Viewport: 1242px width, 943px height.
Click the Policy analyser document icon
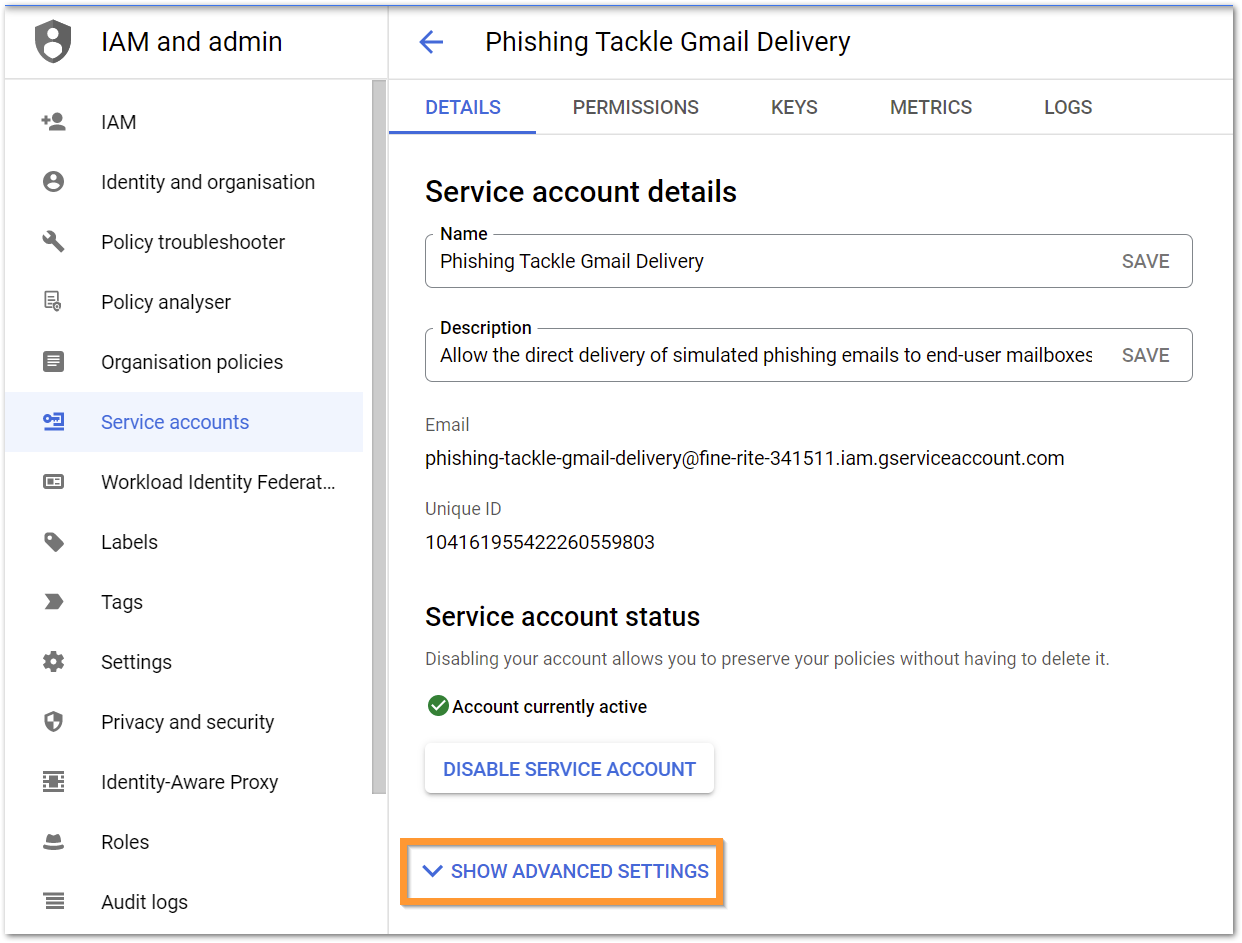click(54, 302)
